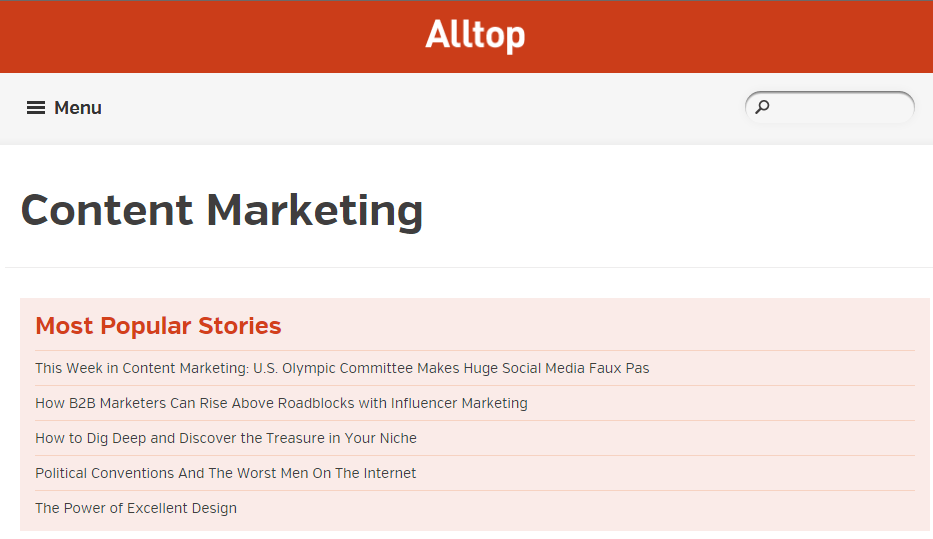This screenshot has height=539, width=933.
Task: Click the magnifying glass search icon
Action: pyautogui.click(x=762, y=107)
